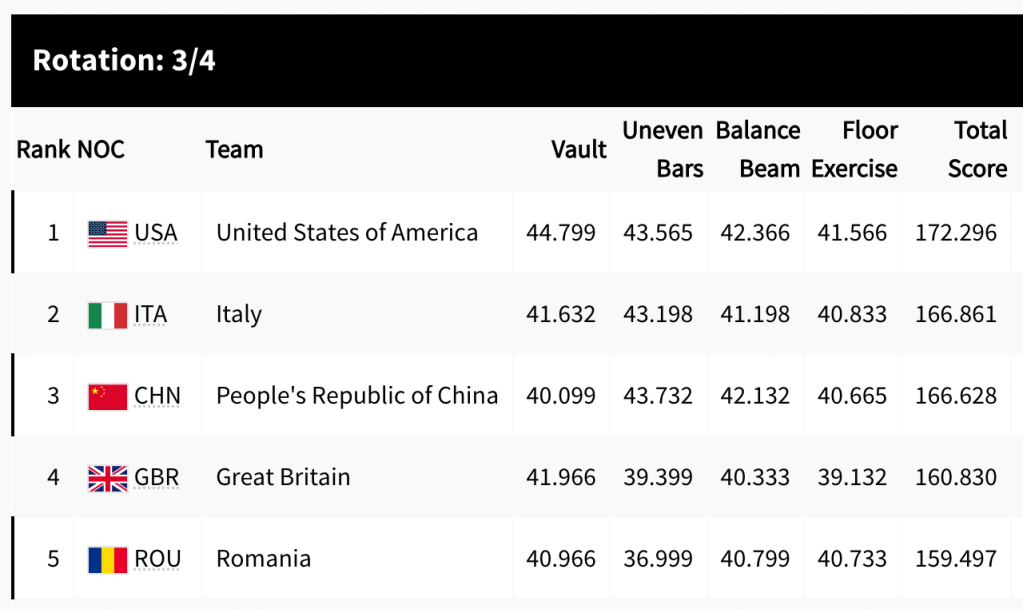Open the USA country code link
This screenshot has height=609, width=1023.
pos(156,233)
